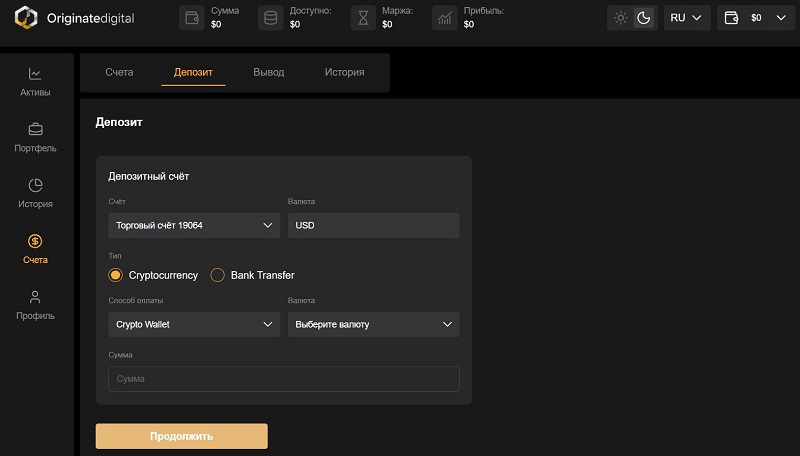
Task: Switch to the Счета tab
Action: tap(119, 72)
